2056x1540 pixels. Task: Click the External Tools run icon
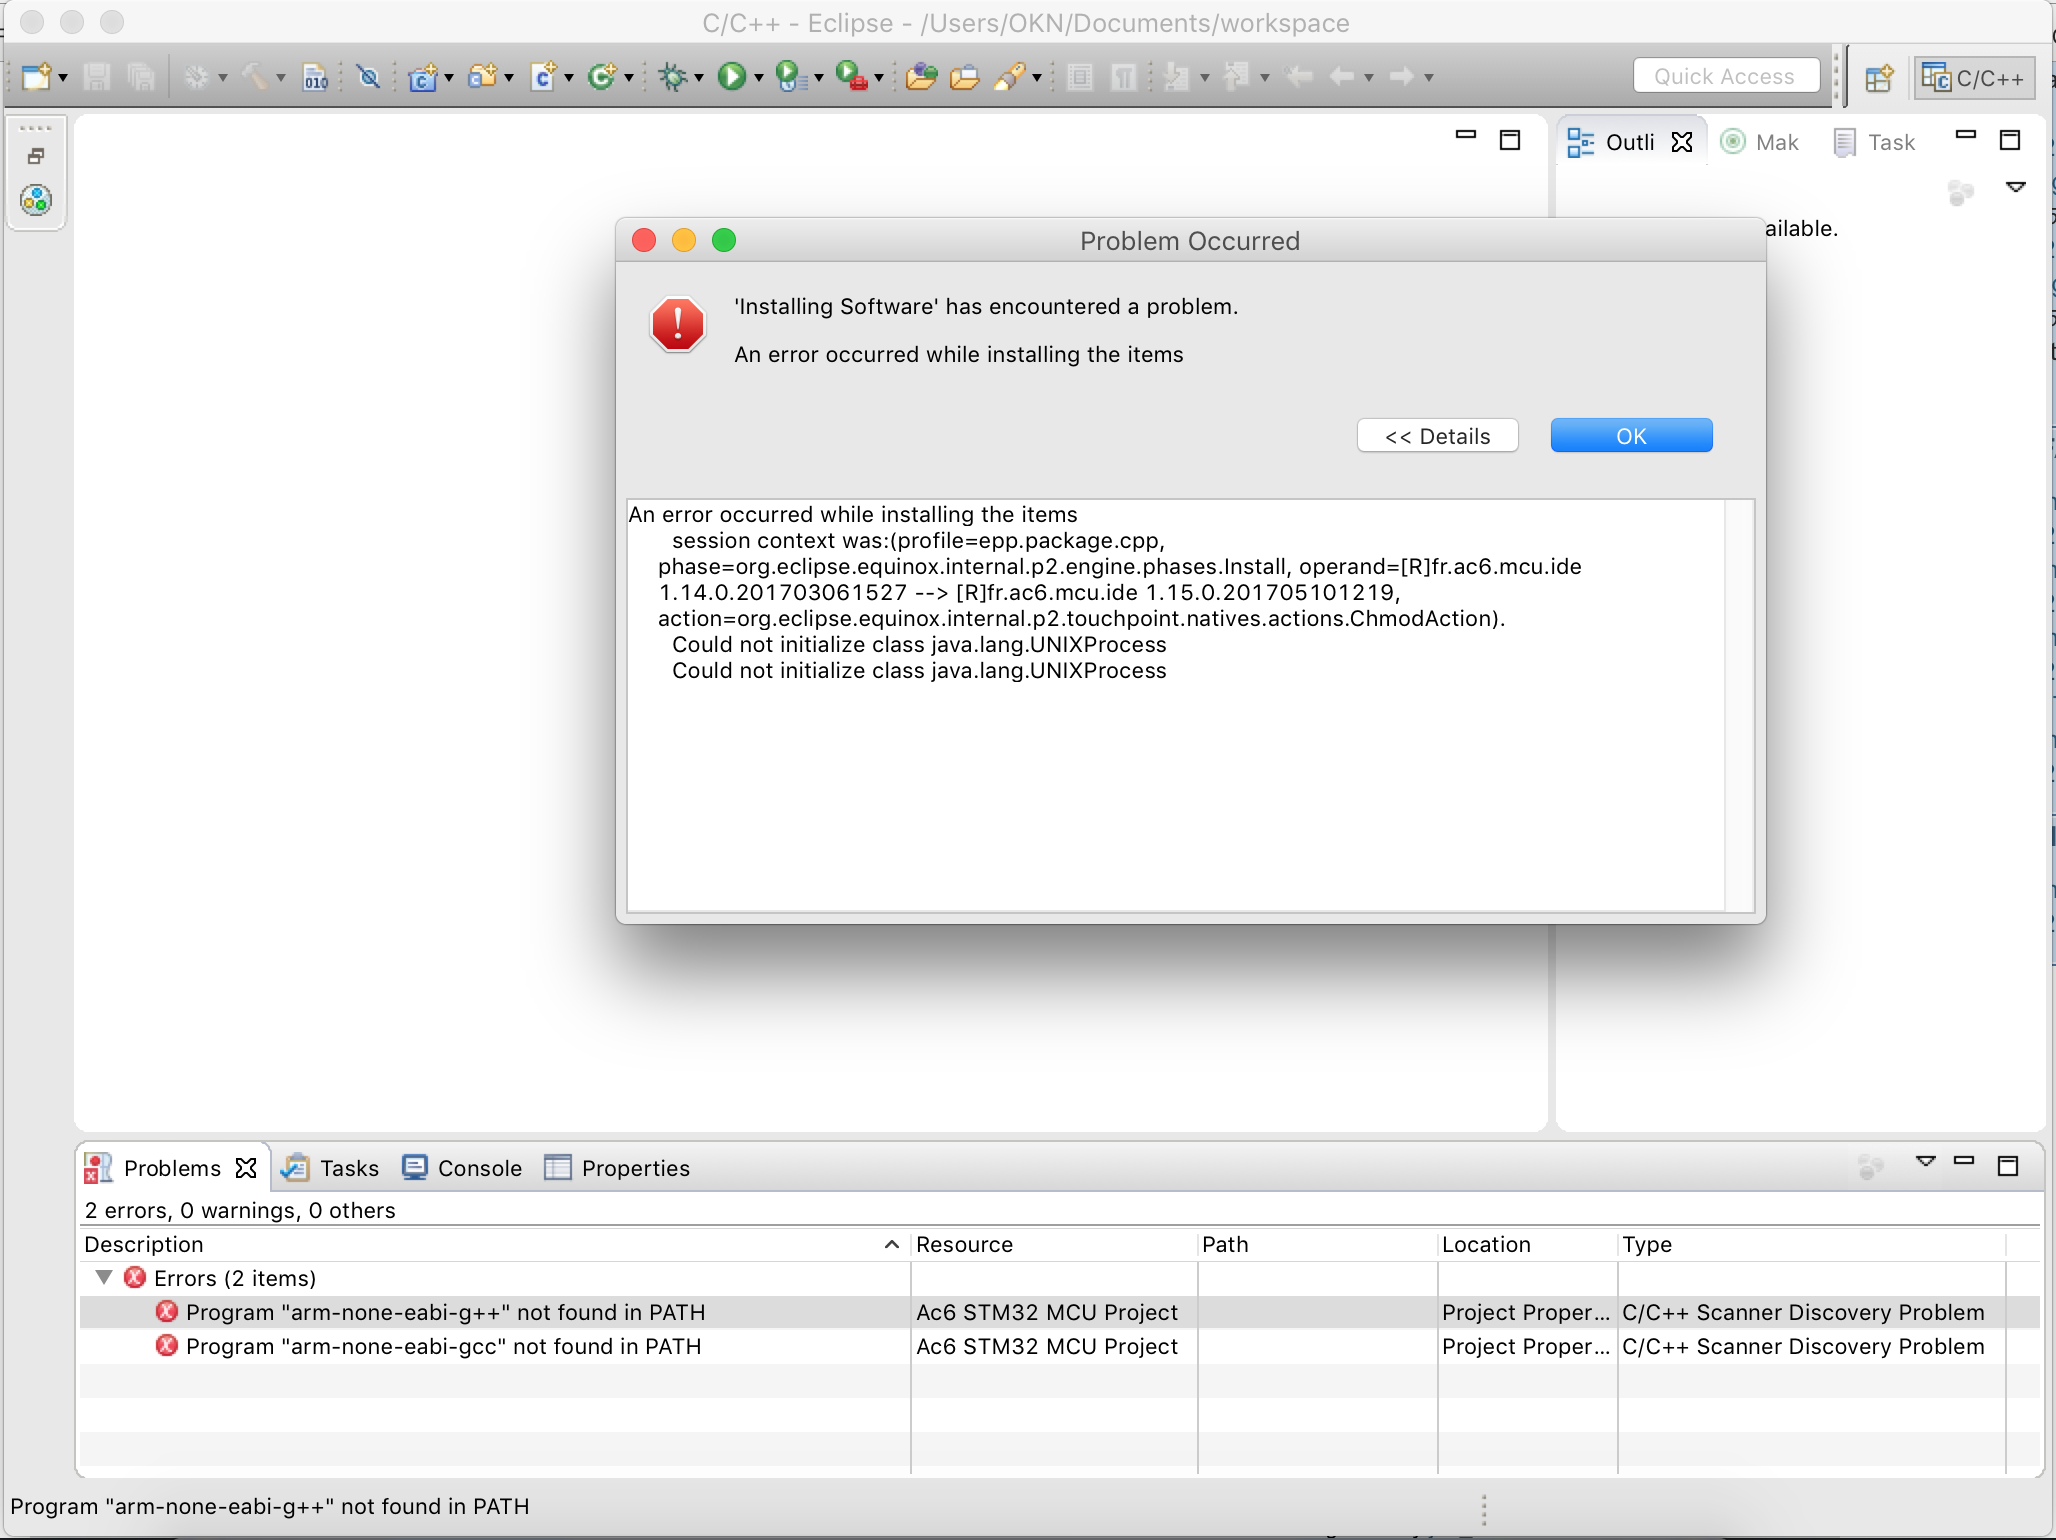(x=850, y=77)
